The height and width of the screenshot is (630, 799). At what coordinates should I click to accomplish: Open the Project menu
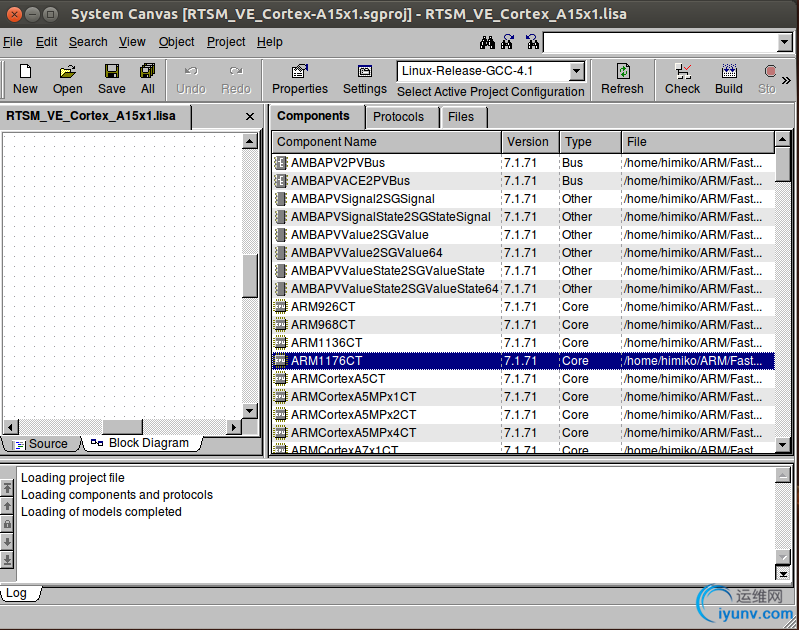(x=226, y=42)
